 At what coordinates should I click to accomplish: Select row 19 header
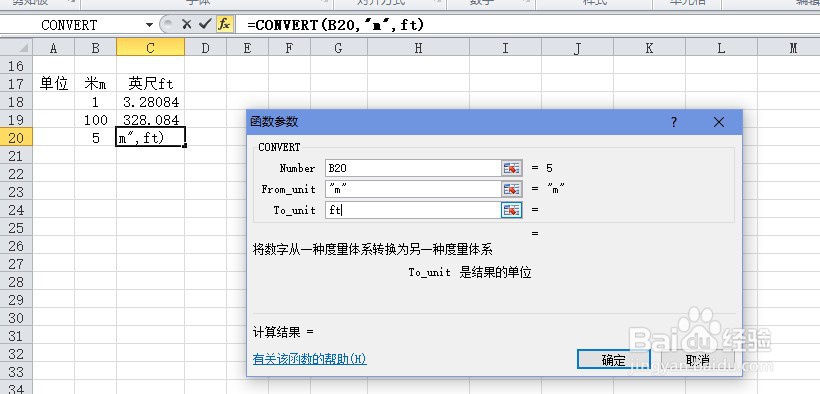(x=16, y=119)
